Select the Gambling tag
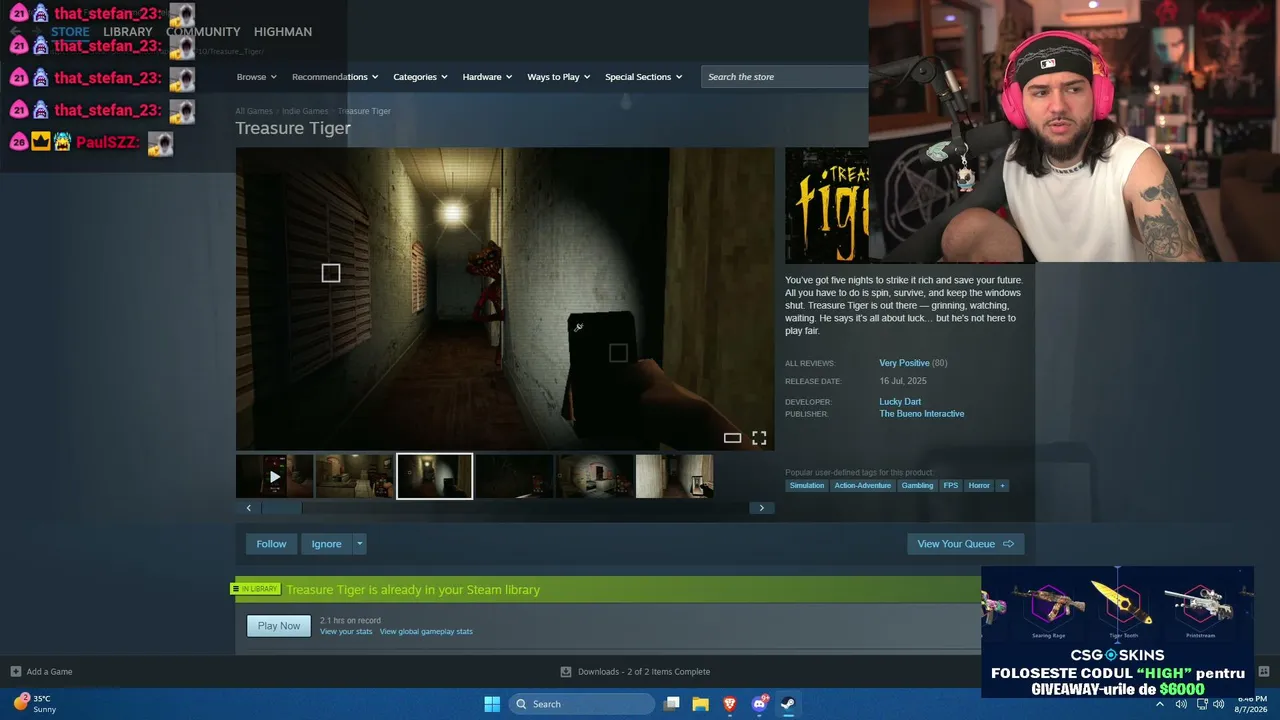Viewport: 1280px width, 720px height. (x=917, y=486)
